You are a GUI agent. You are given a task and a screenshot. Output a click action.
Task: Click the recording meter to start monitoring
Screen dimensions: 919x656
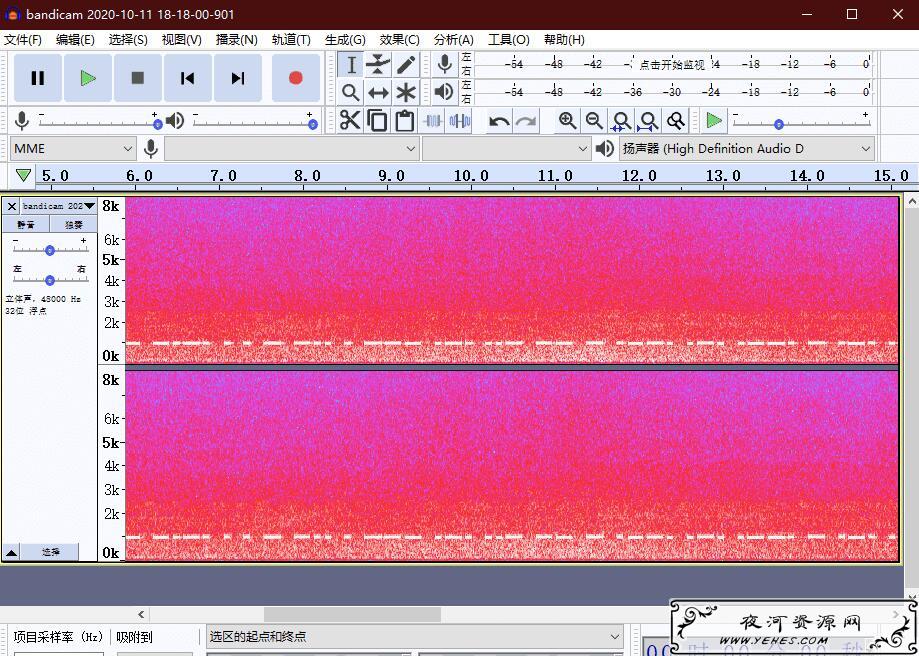[x=672, y=64]
